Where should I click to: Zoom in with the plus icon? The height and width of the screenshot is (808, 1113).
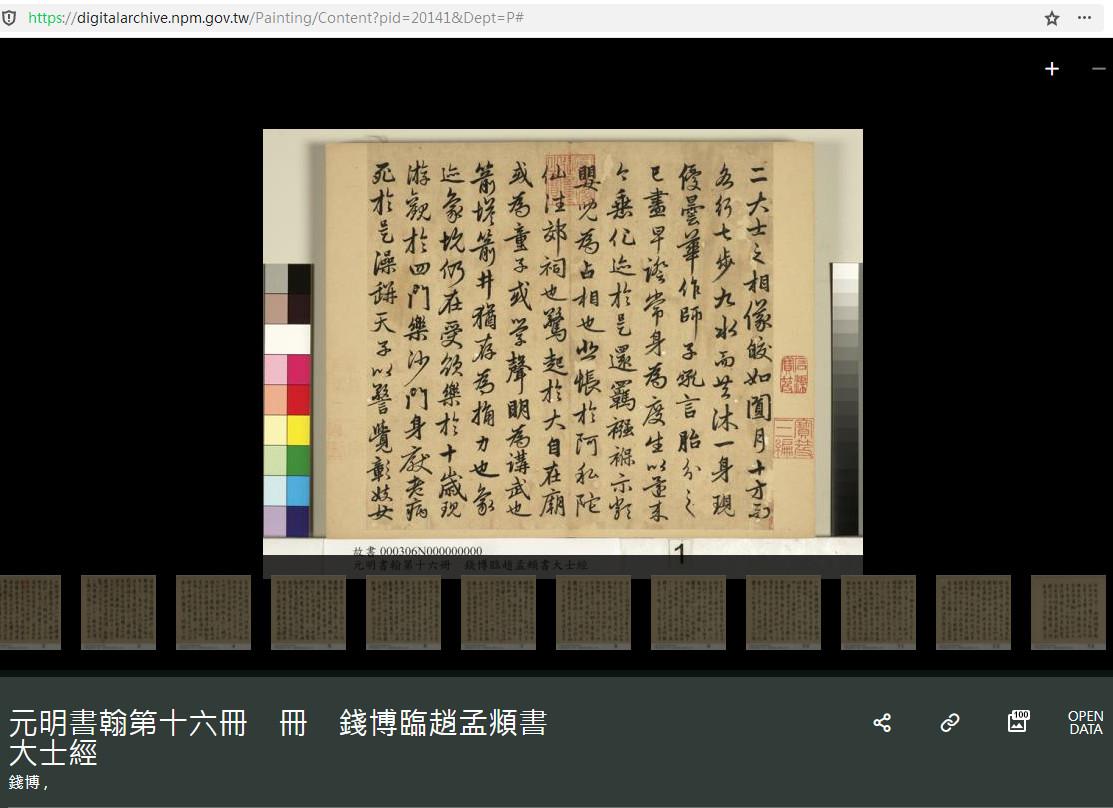coord(1051,69)
